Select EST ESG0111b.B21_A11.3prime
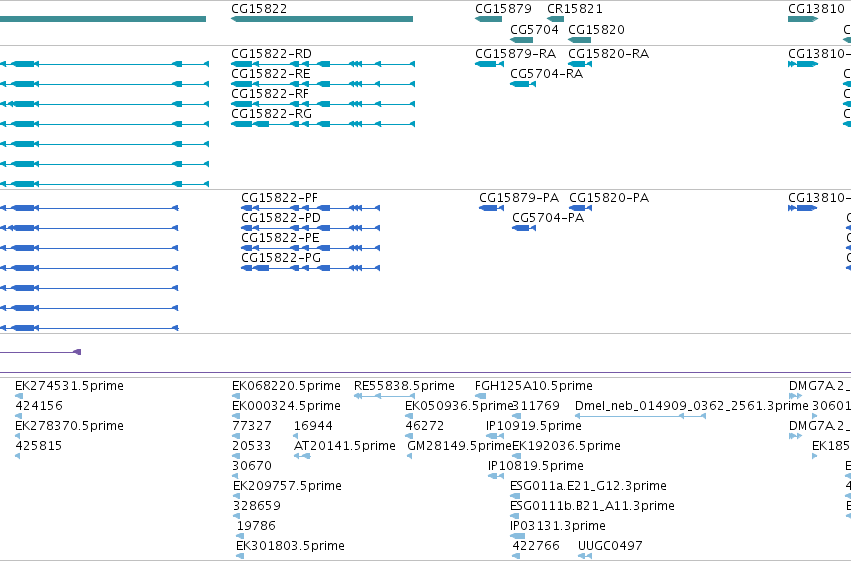 [x=515, y=517]
